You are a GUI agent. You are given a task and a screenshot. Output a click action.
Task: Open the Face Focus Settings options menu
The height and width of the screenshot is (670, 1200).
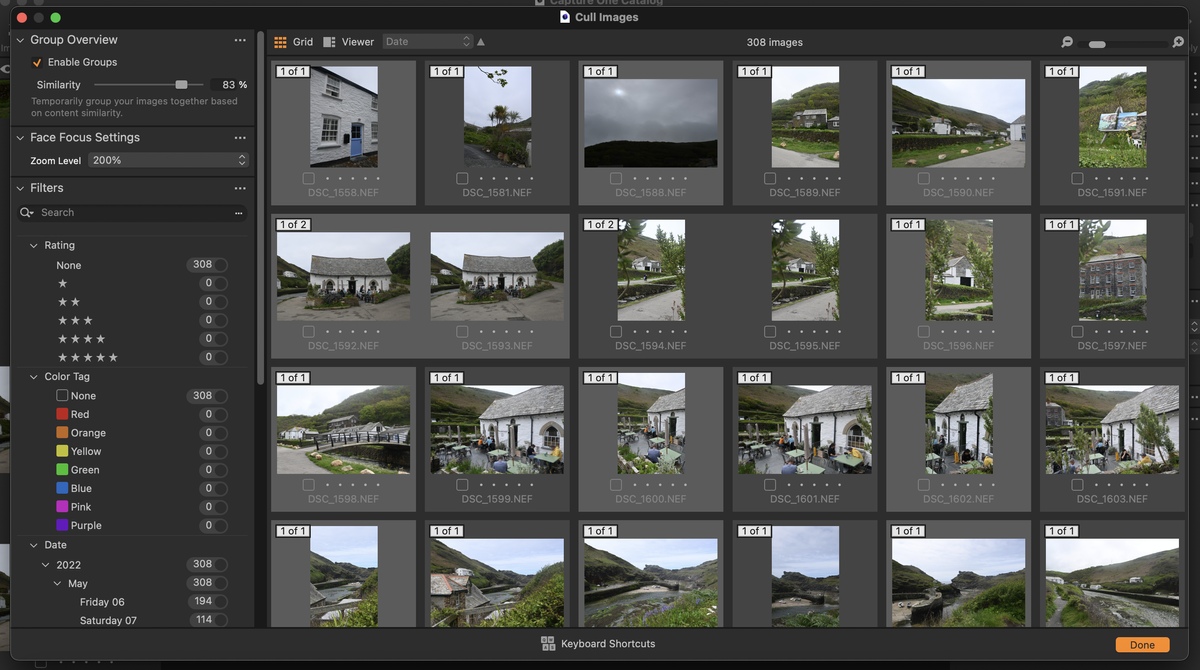240,137
